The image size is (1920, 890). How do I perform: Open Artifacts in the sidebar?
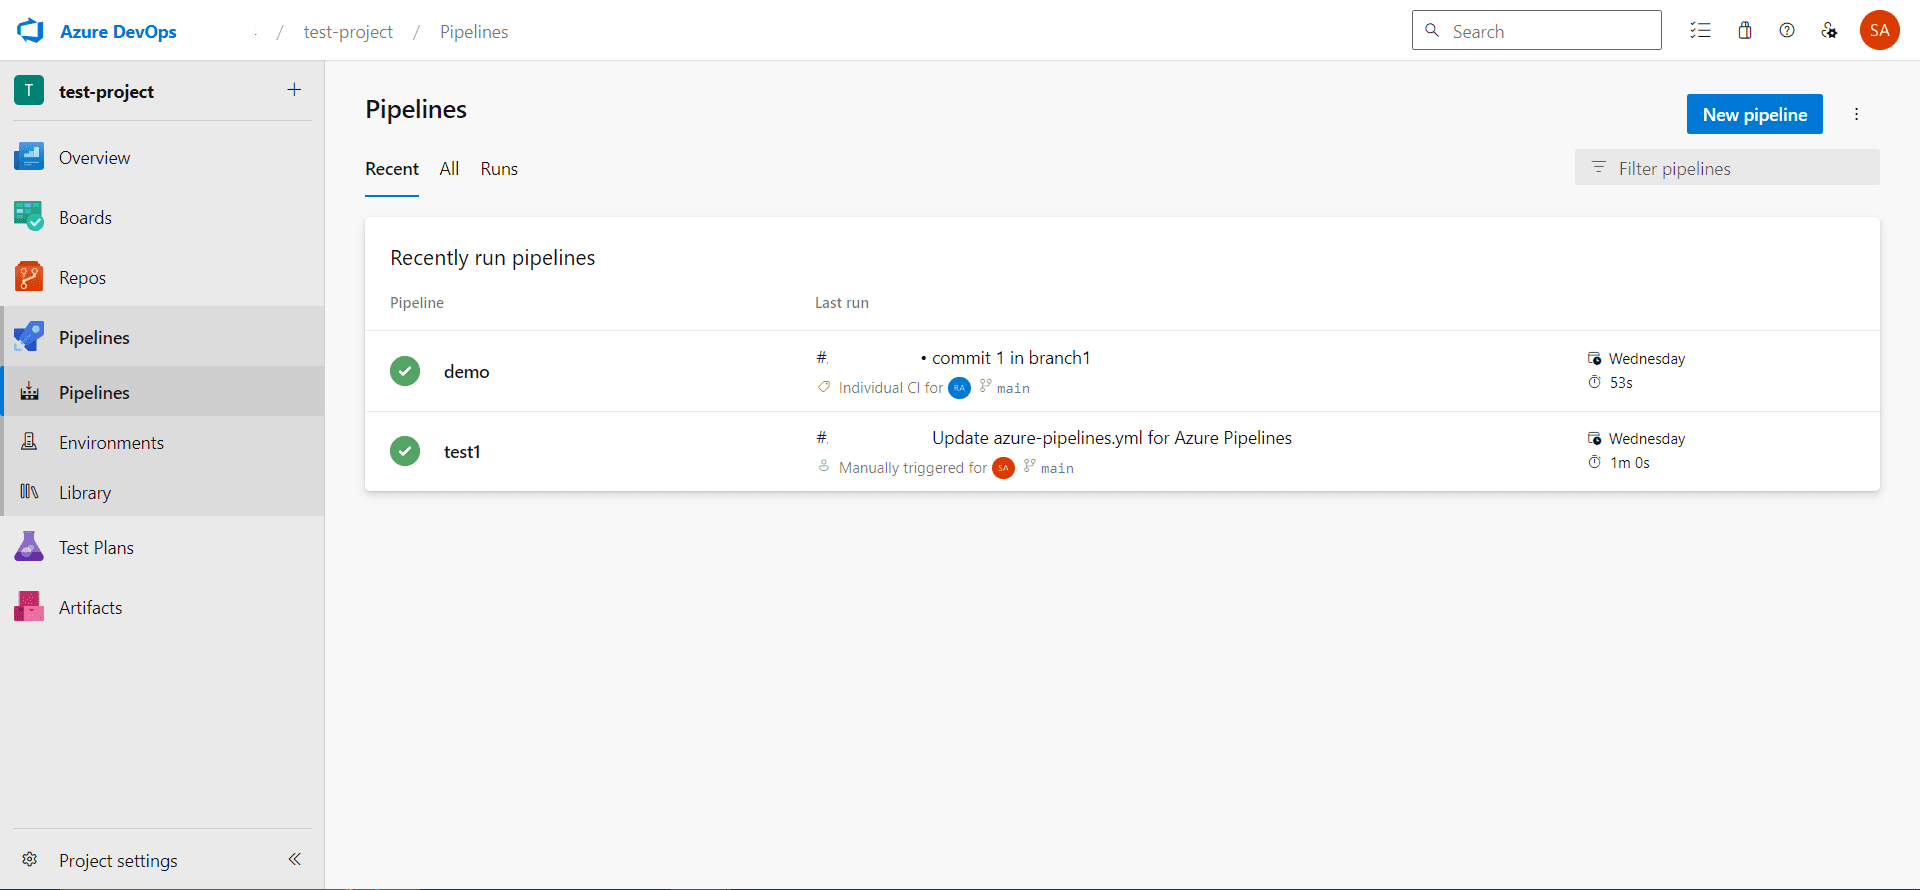90,608
